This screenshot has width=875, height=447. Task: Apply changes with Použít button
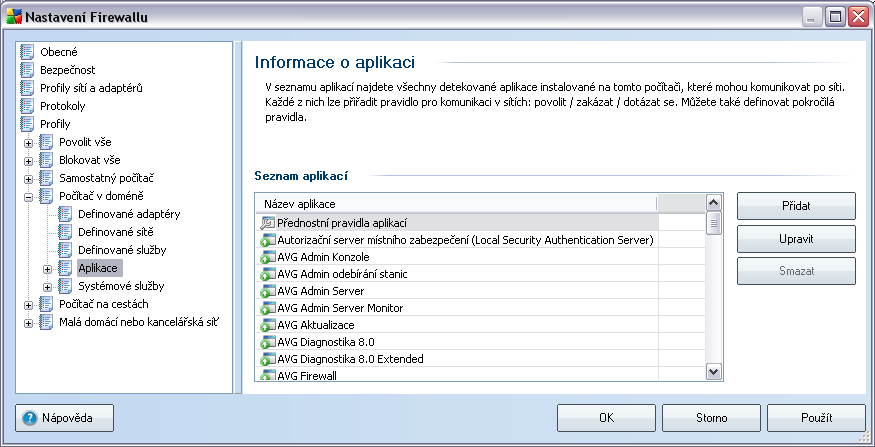[816, 418]
